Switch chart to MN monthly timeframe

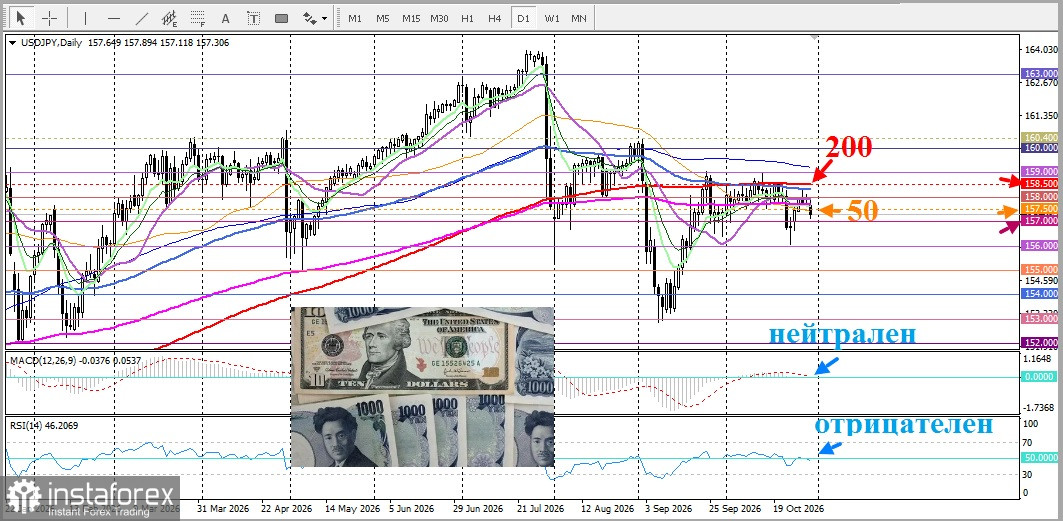point(579,18)
